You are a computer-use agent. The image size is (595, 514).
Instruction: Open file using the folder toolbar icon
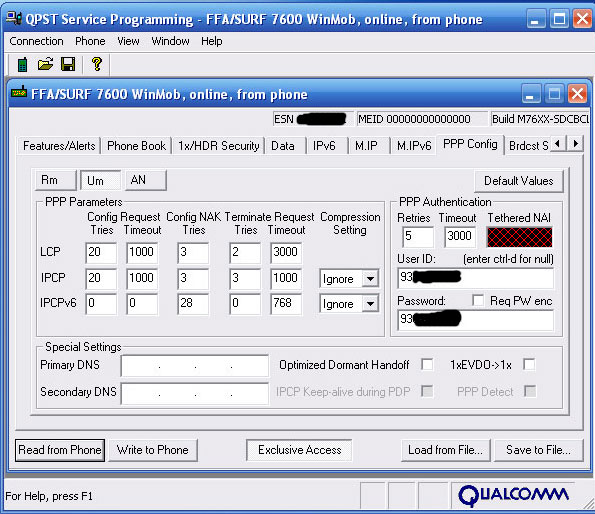[x=46, y=64]
